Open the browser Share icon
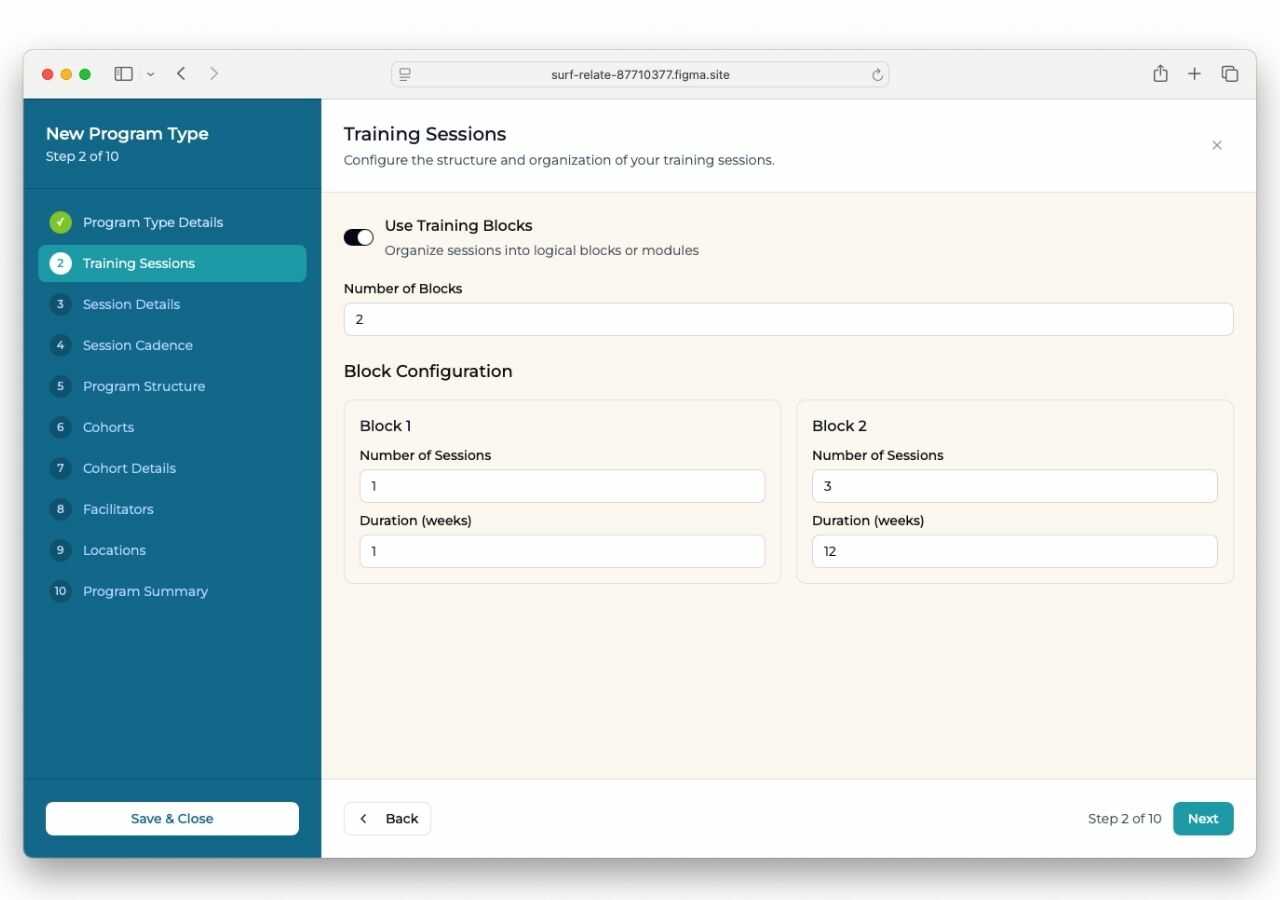This screenshot has height=900, width=1280. [1160, 74]
